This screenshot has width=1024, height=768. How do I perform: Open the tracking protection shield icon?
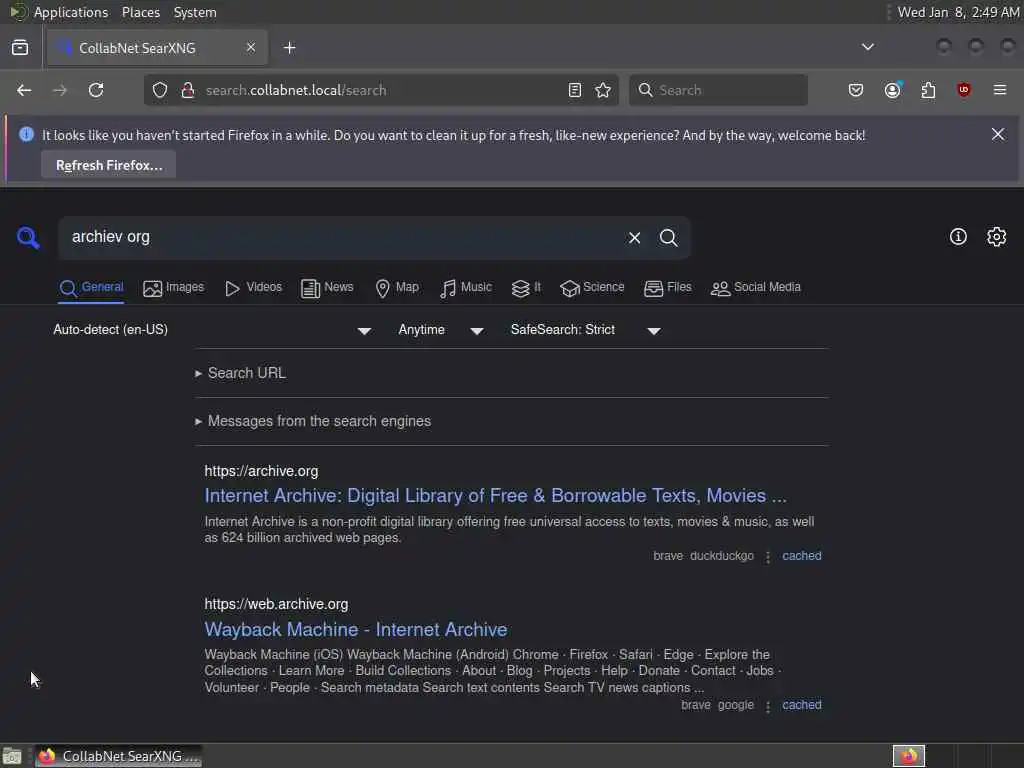point(160,90)
